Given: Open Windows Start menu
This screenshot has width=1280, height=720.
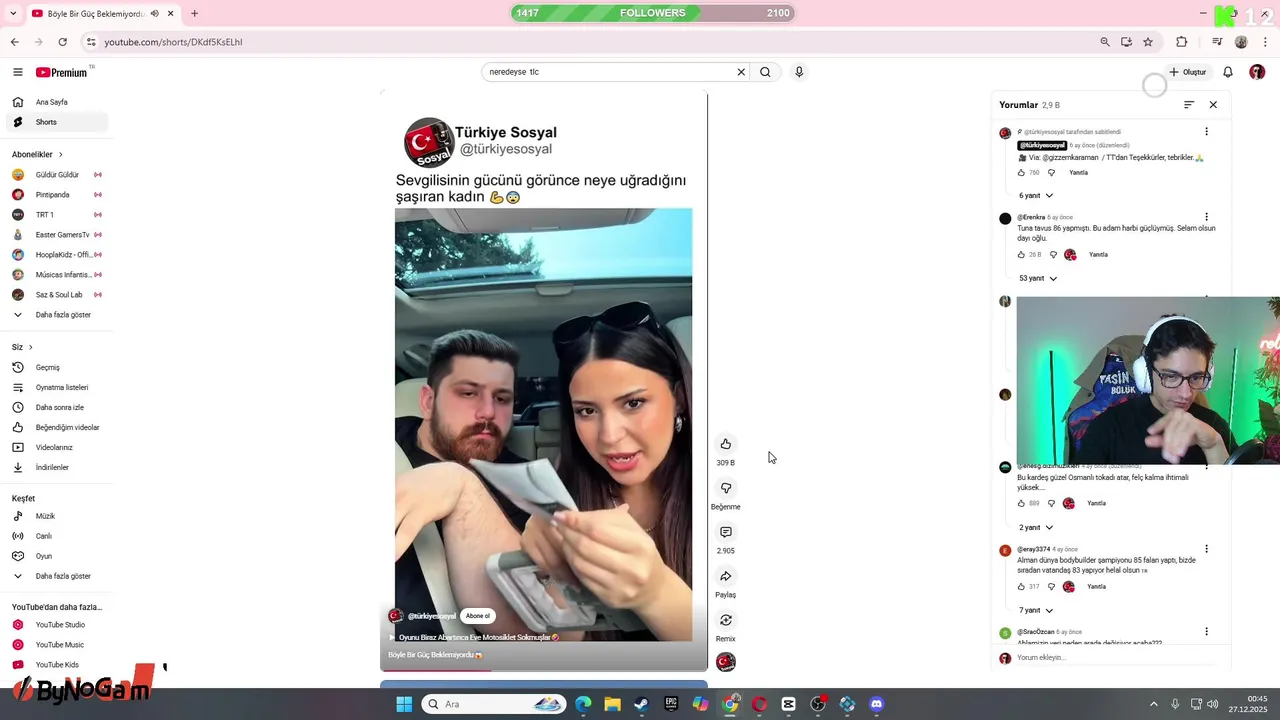Looking at the screenshot, I should tap(404, 704).
